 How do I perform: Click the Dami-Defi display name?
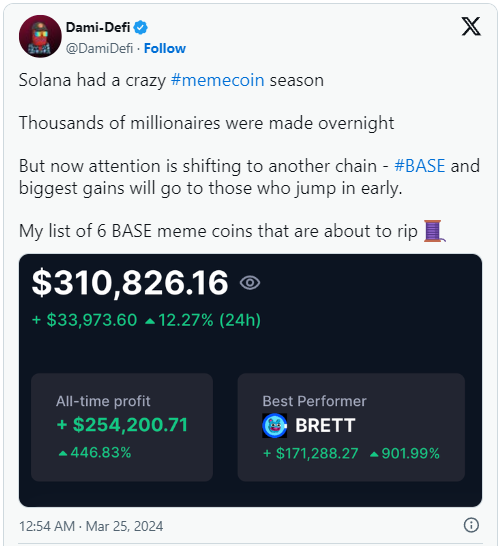click(x=98, y=27)
